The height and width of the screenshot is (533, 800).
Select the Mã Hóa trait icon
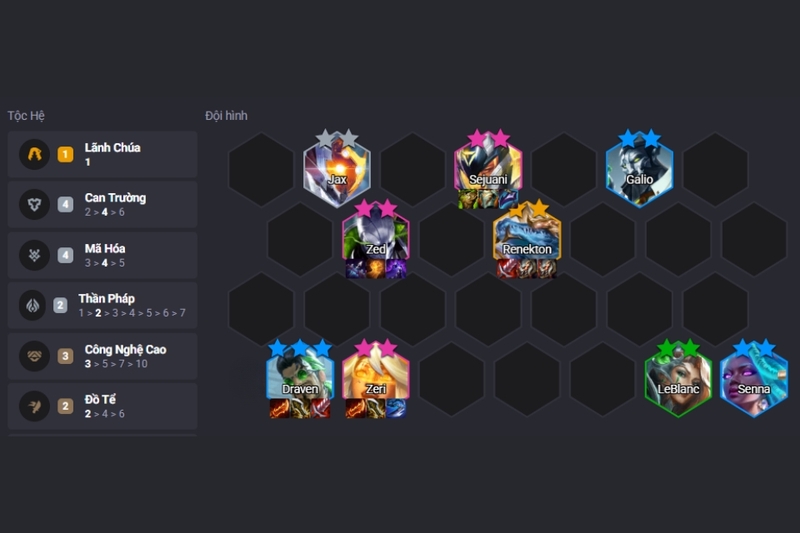[34, 255]
